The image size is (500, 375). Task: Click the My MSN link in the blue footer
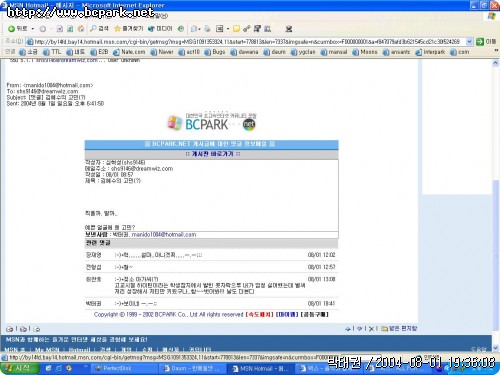pyautogui.click(x=47, y=350)
